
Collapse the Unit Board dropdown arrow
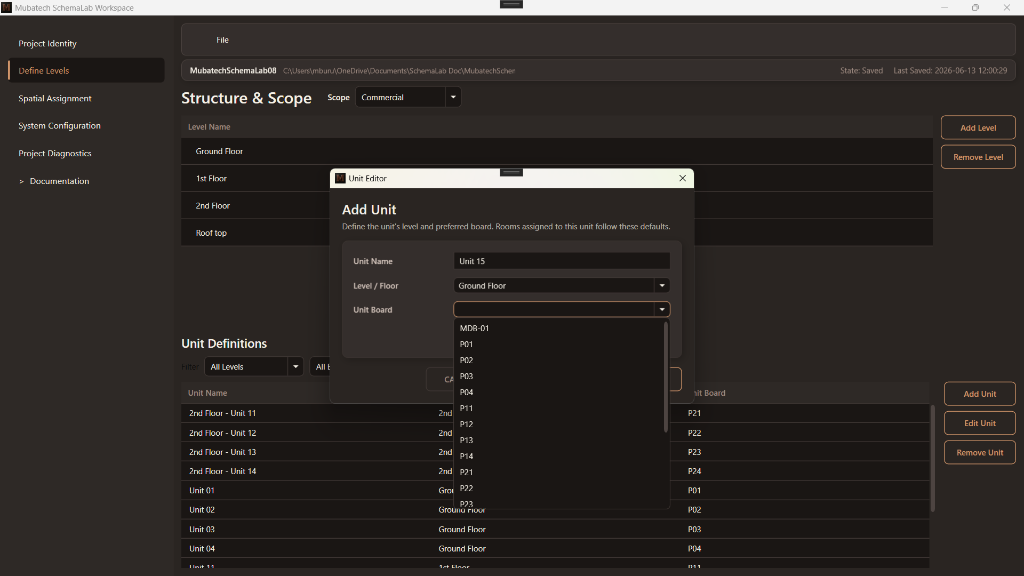click(x=662, y=310)
